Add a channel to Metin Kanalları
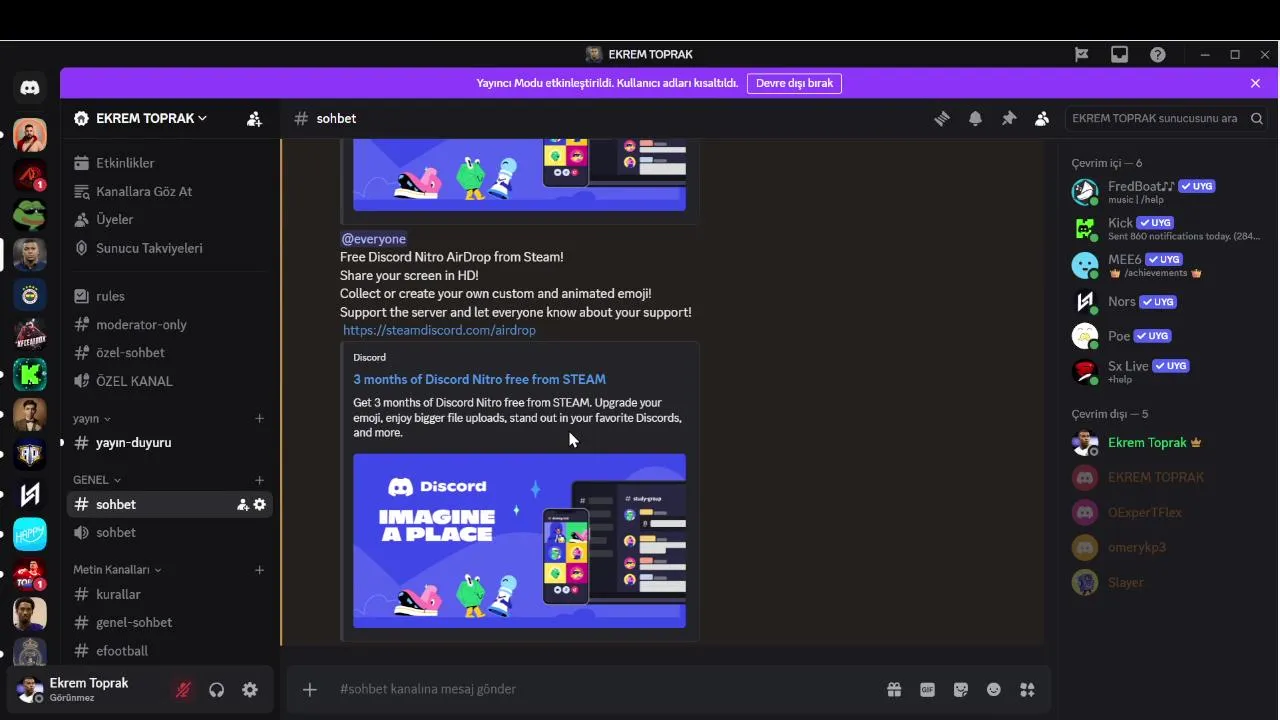 (260, 570)
